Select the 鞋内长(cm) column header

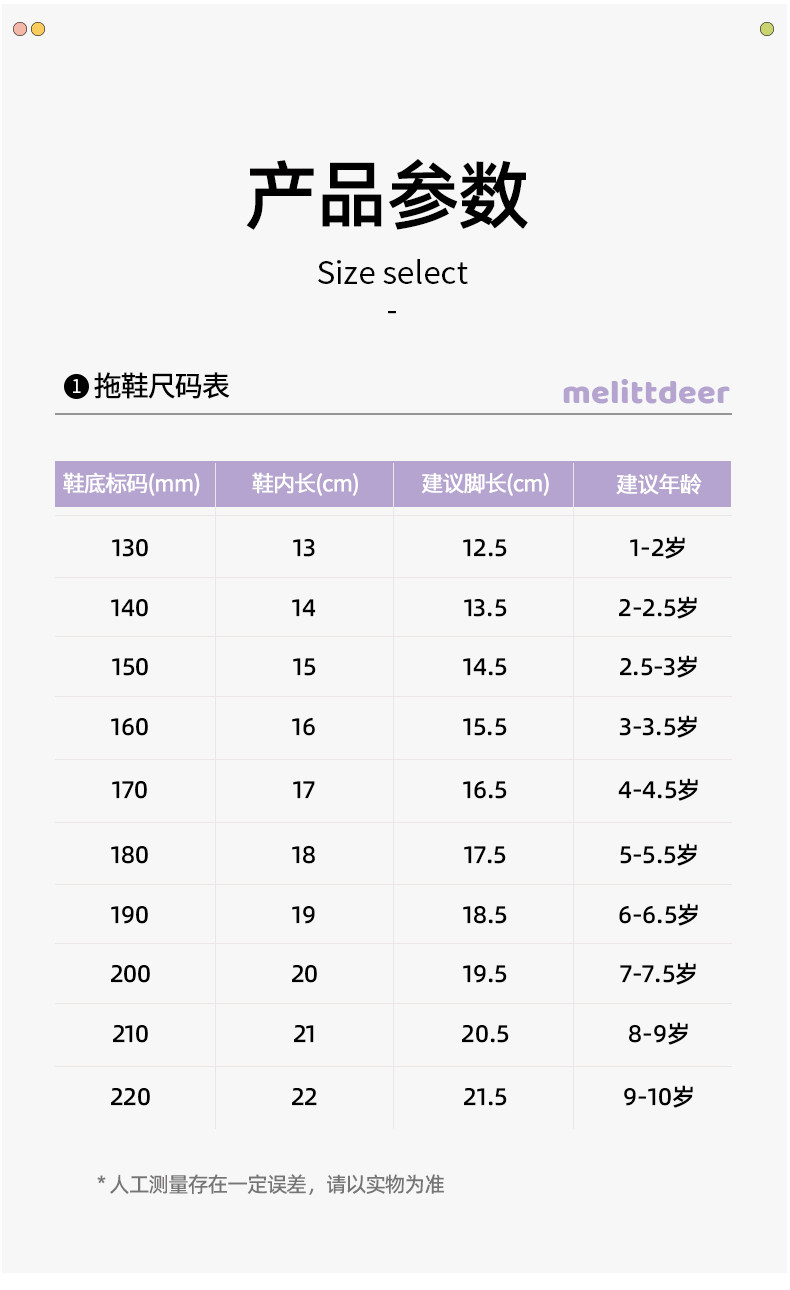point(304,484)
